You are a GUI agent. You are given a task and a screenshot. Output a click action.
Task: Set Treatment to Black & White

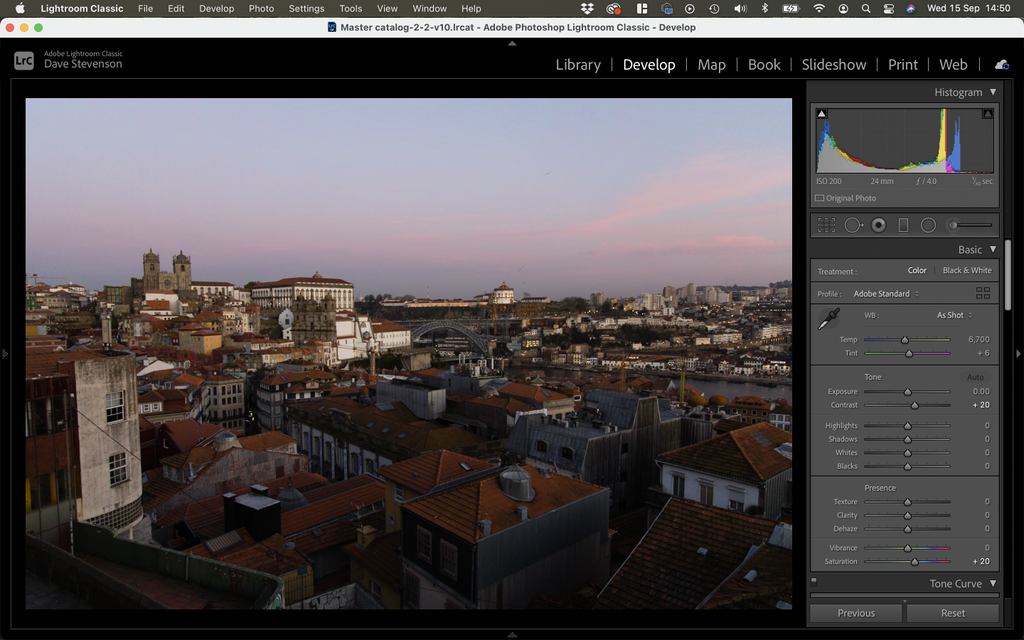[x=967, y=270]
